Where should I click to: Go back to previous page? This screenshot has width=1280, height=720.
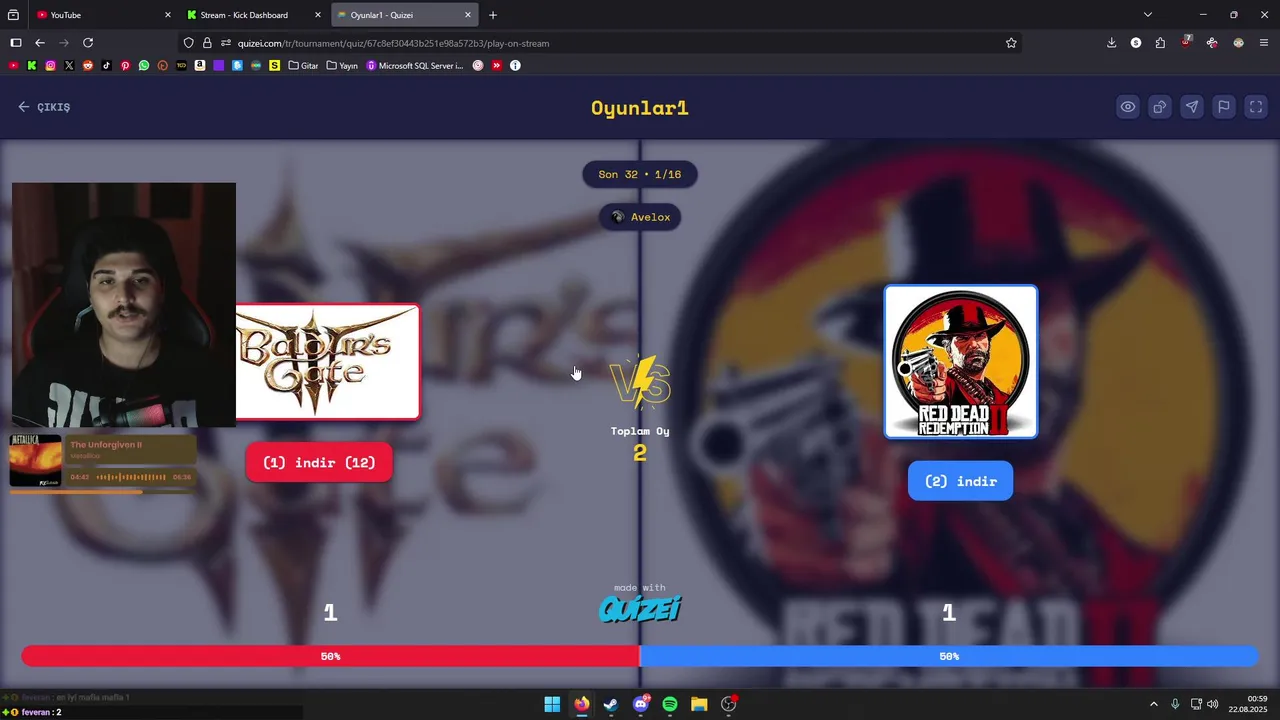40,43
